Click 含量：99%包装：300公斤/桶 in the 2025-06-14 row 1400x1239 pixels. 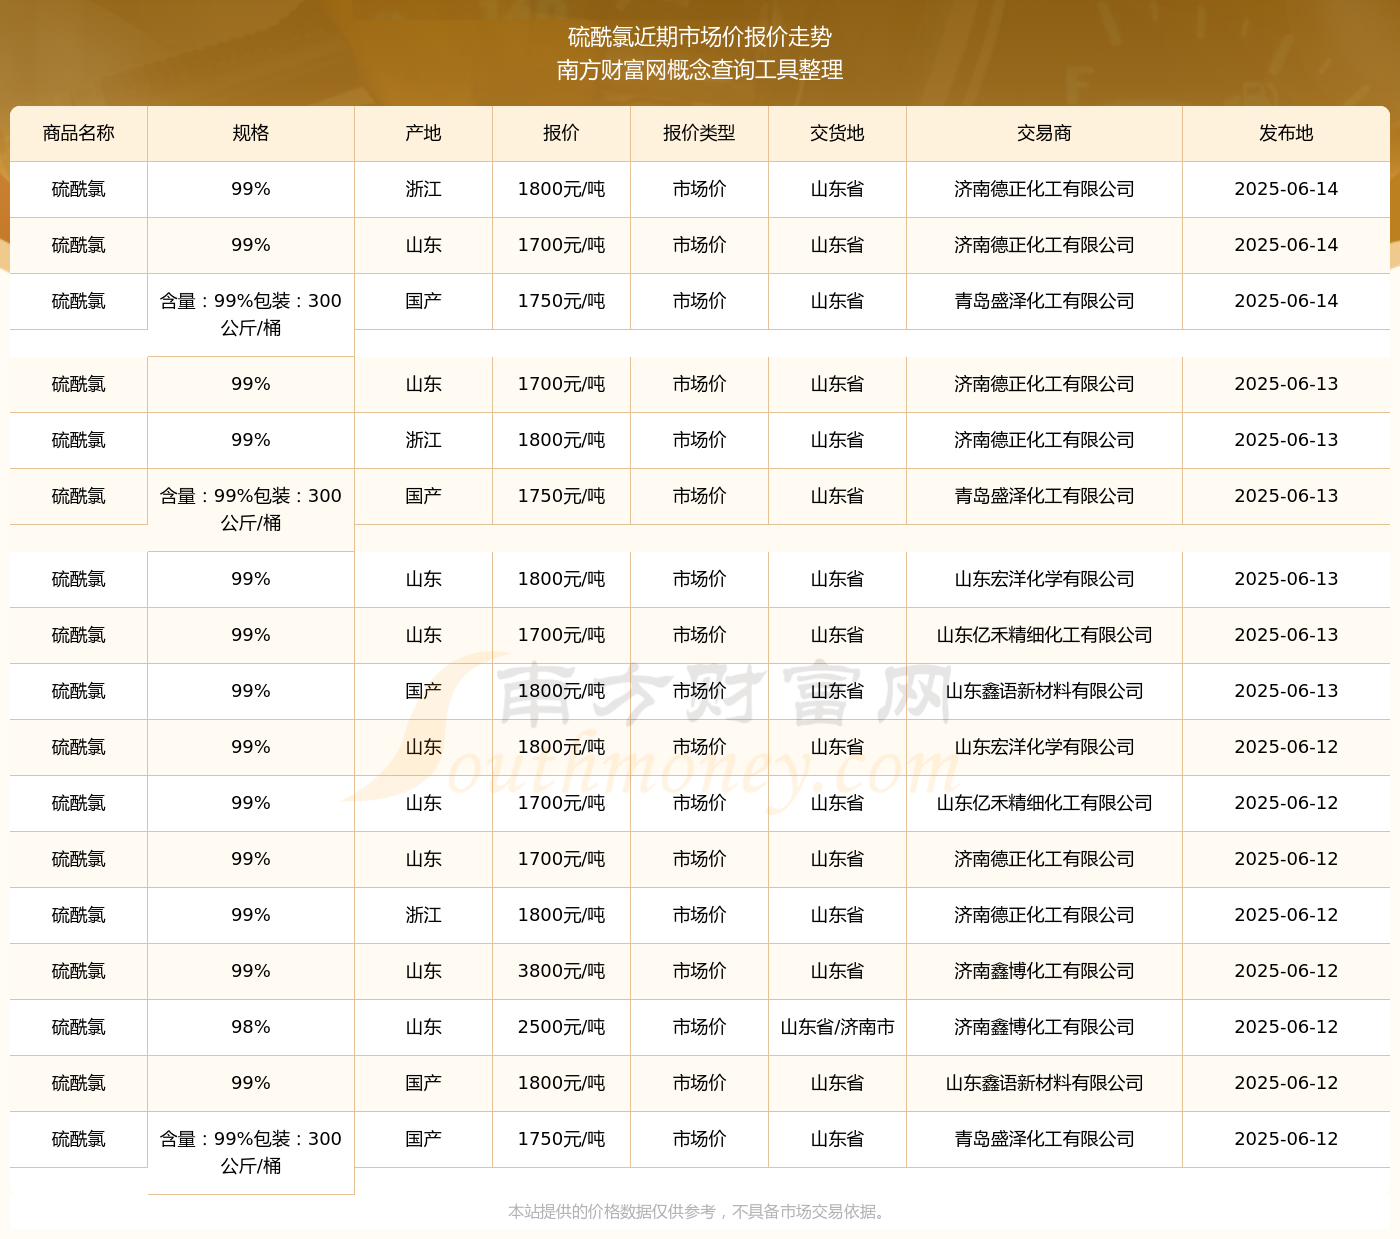(251, 314)
